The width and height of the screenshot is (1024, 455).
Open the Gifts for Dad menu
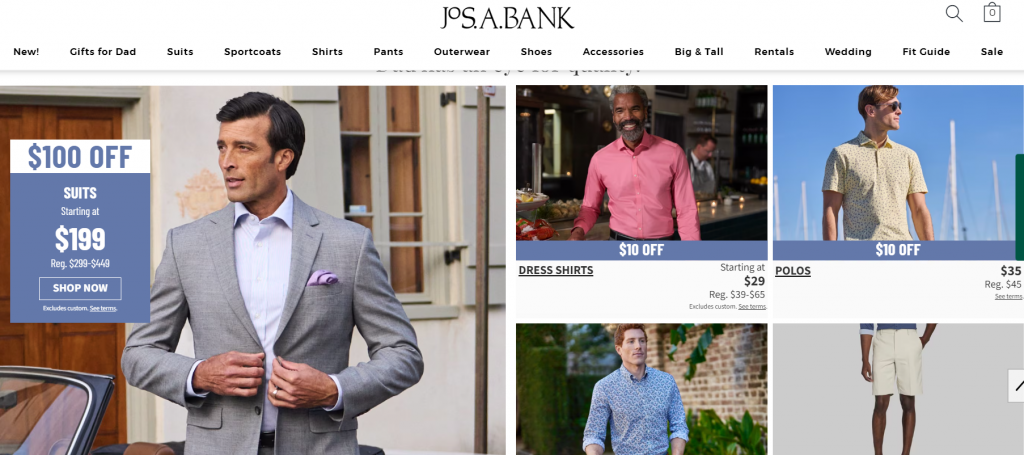click(103, 52)
